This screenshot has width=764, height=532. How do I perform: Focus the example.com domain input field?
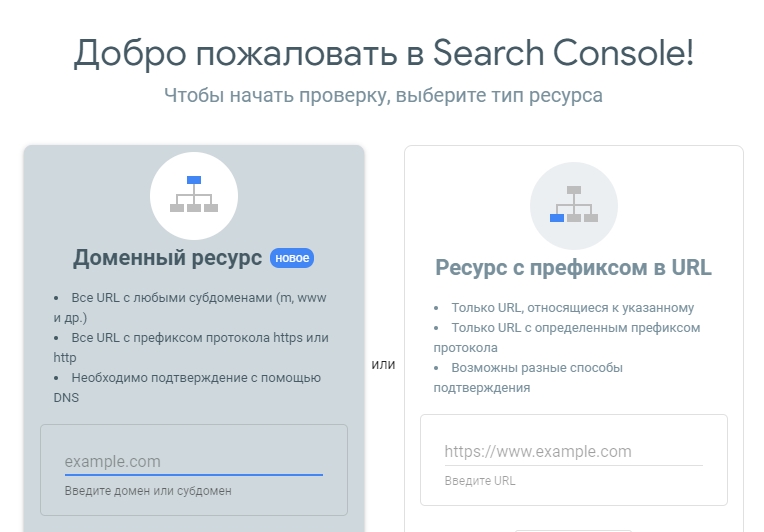pos(194,461)
